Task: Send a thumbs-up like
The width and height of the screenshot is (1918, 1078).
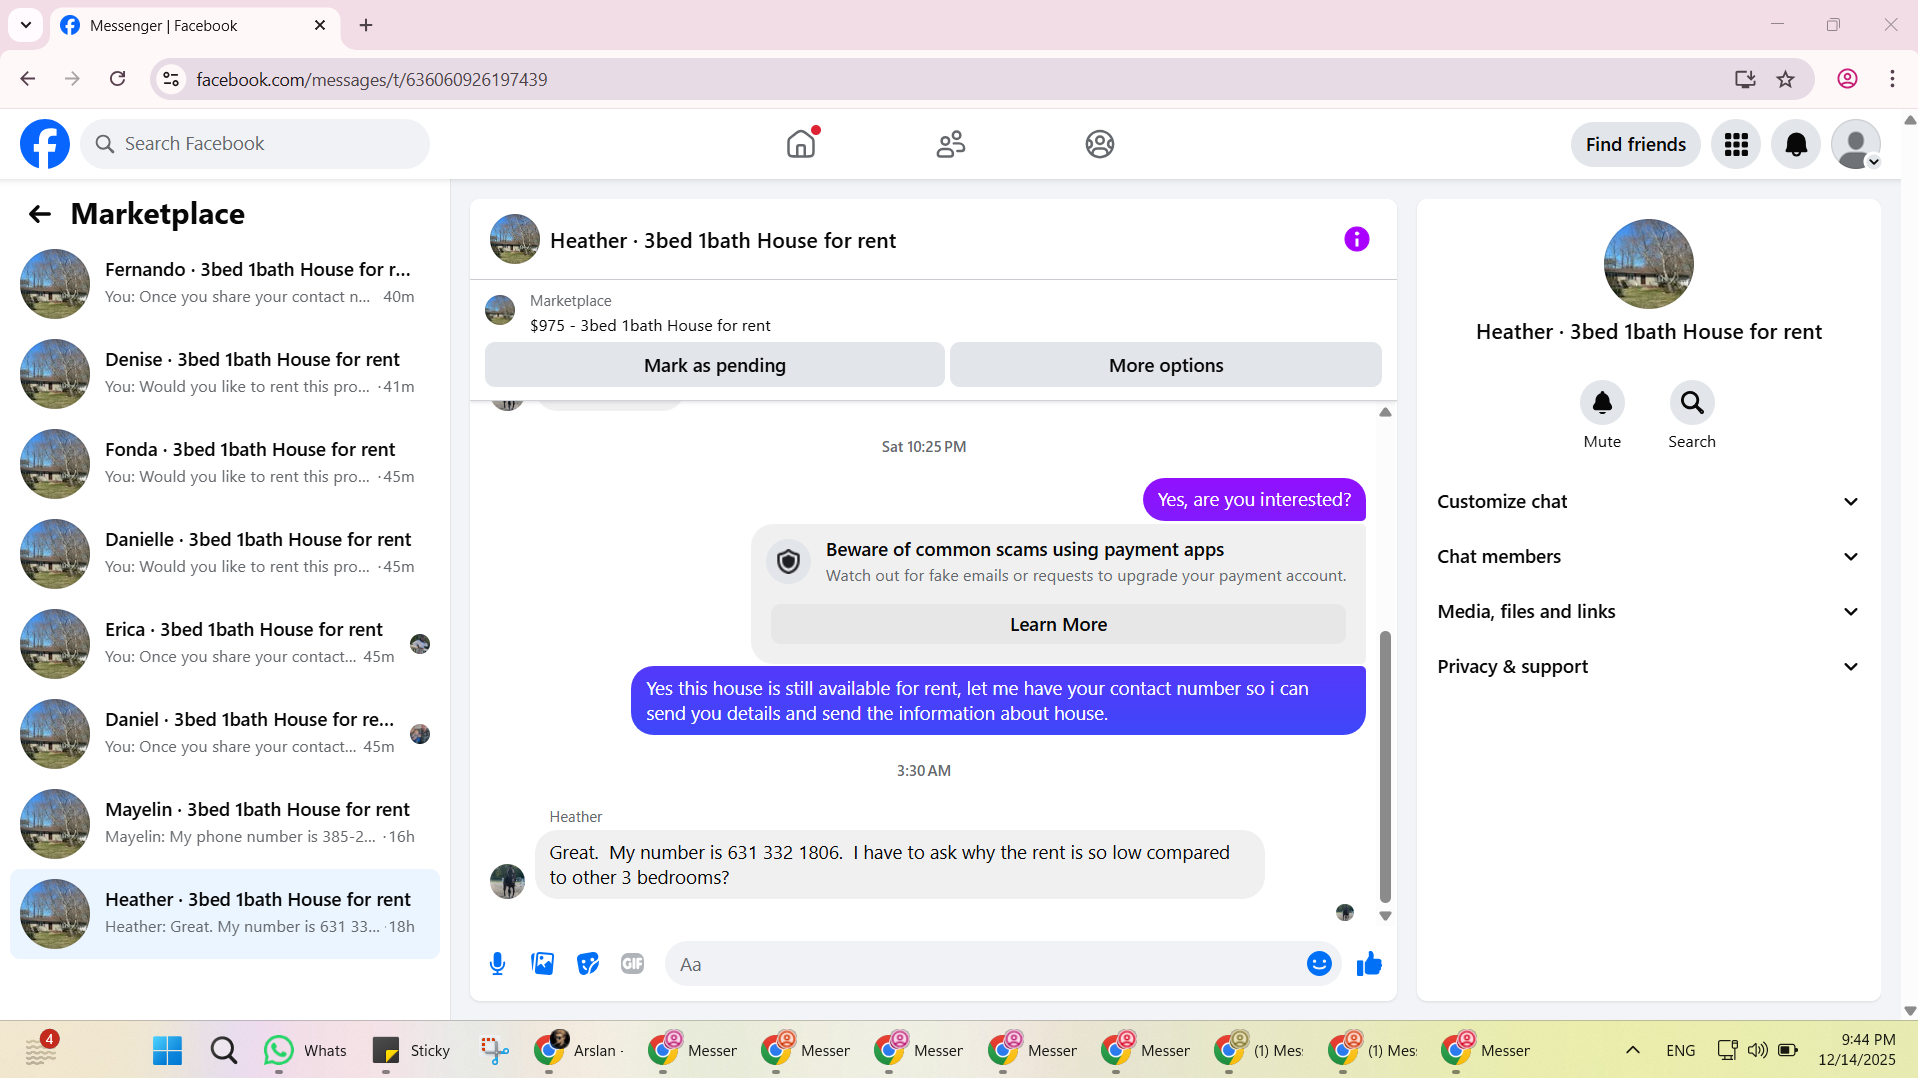Action: click(1369, 964)
